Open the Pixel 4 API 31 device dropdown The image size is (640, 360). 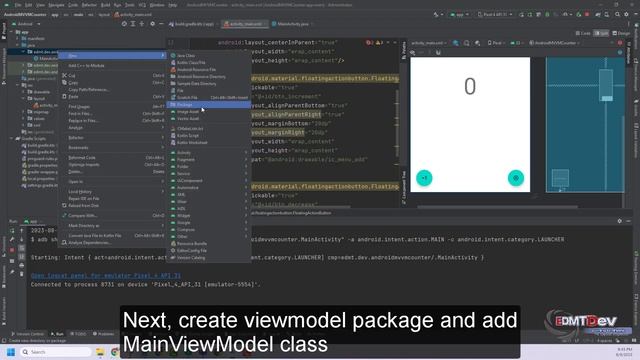point(495,14)
